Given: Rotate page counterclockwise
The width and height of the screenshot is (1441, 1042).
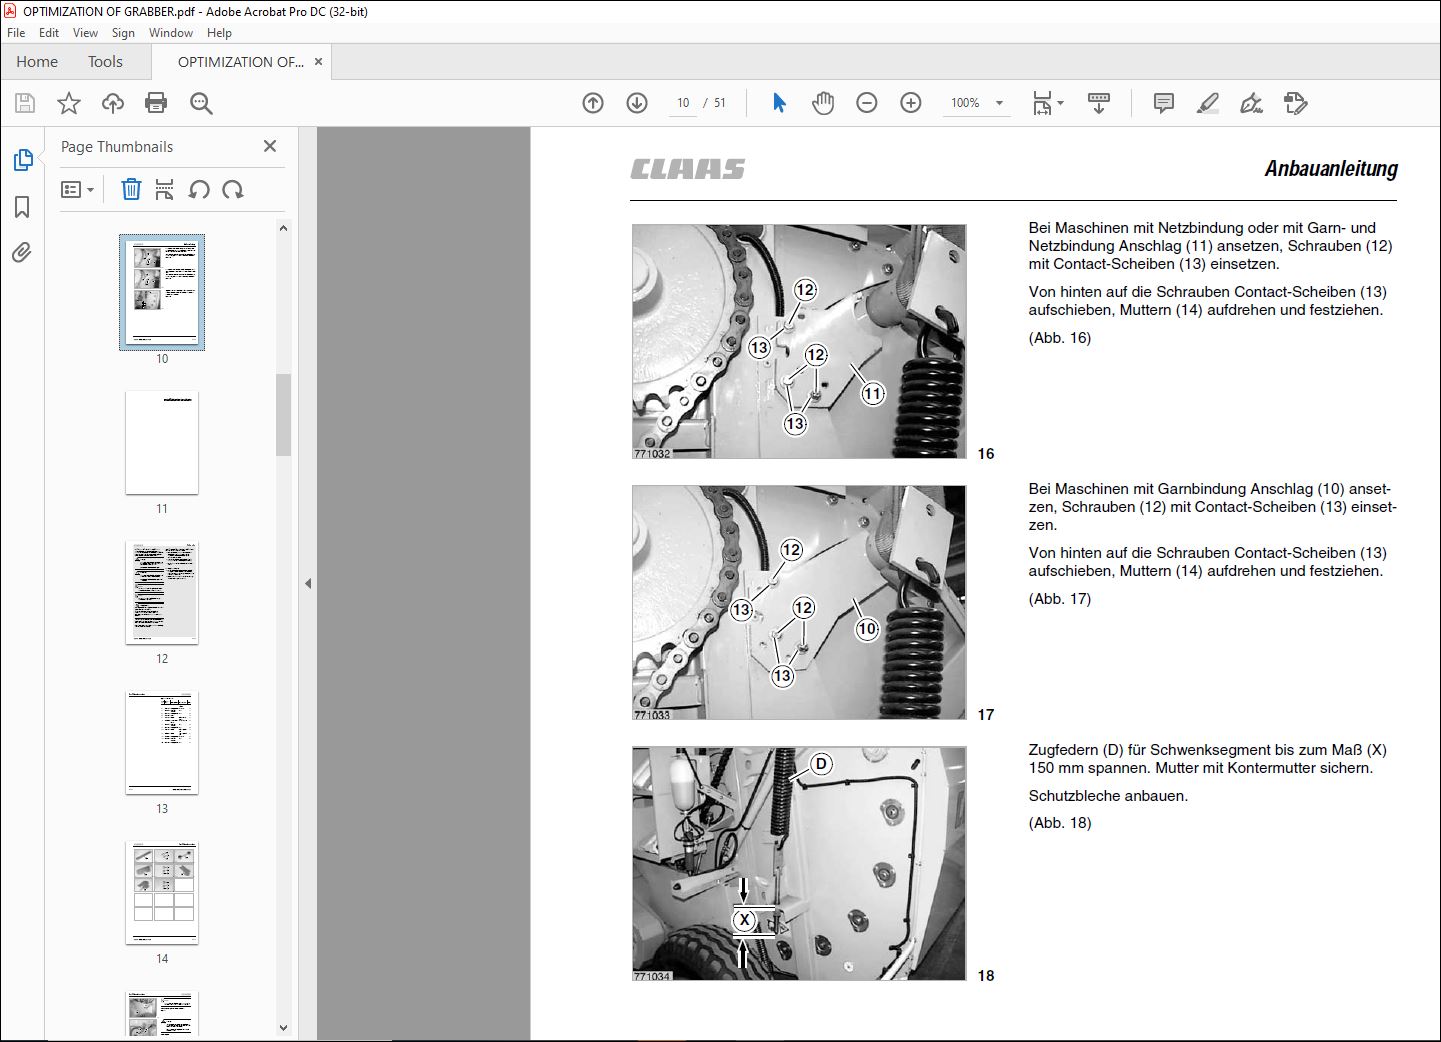Looking at the screenshot, I should (199, 189).
